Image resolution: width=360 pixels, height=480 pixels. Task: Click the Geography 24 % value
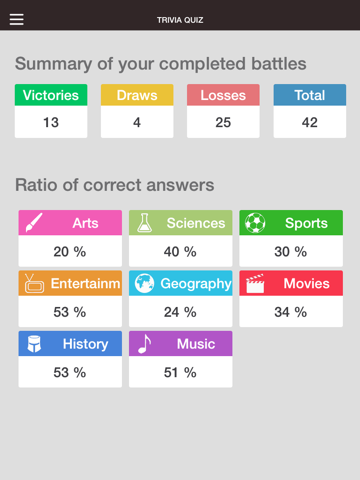[x=180, y=312]
